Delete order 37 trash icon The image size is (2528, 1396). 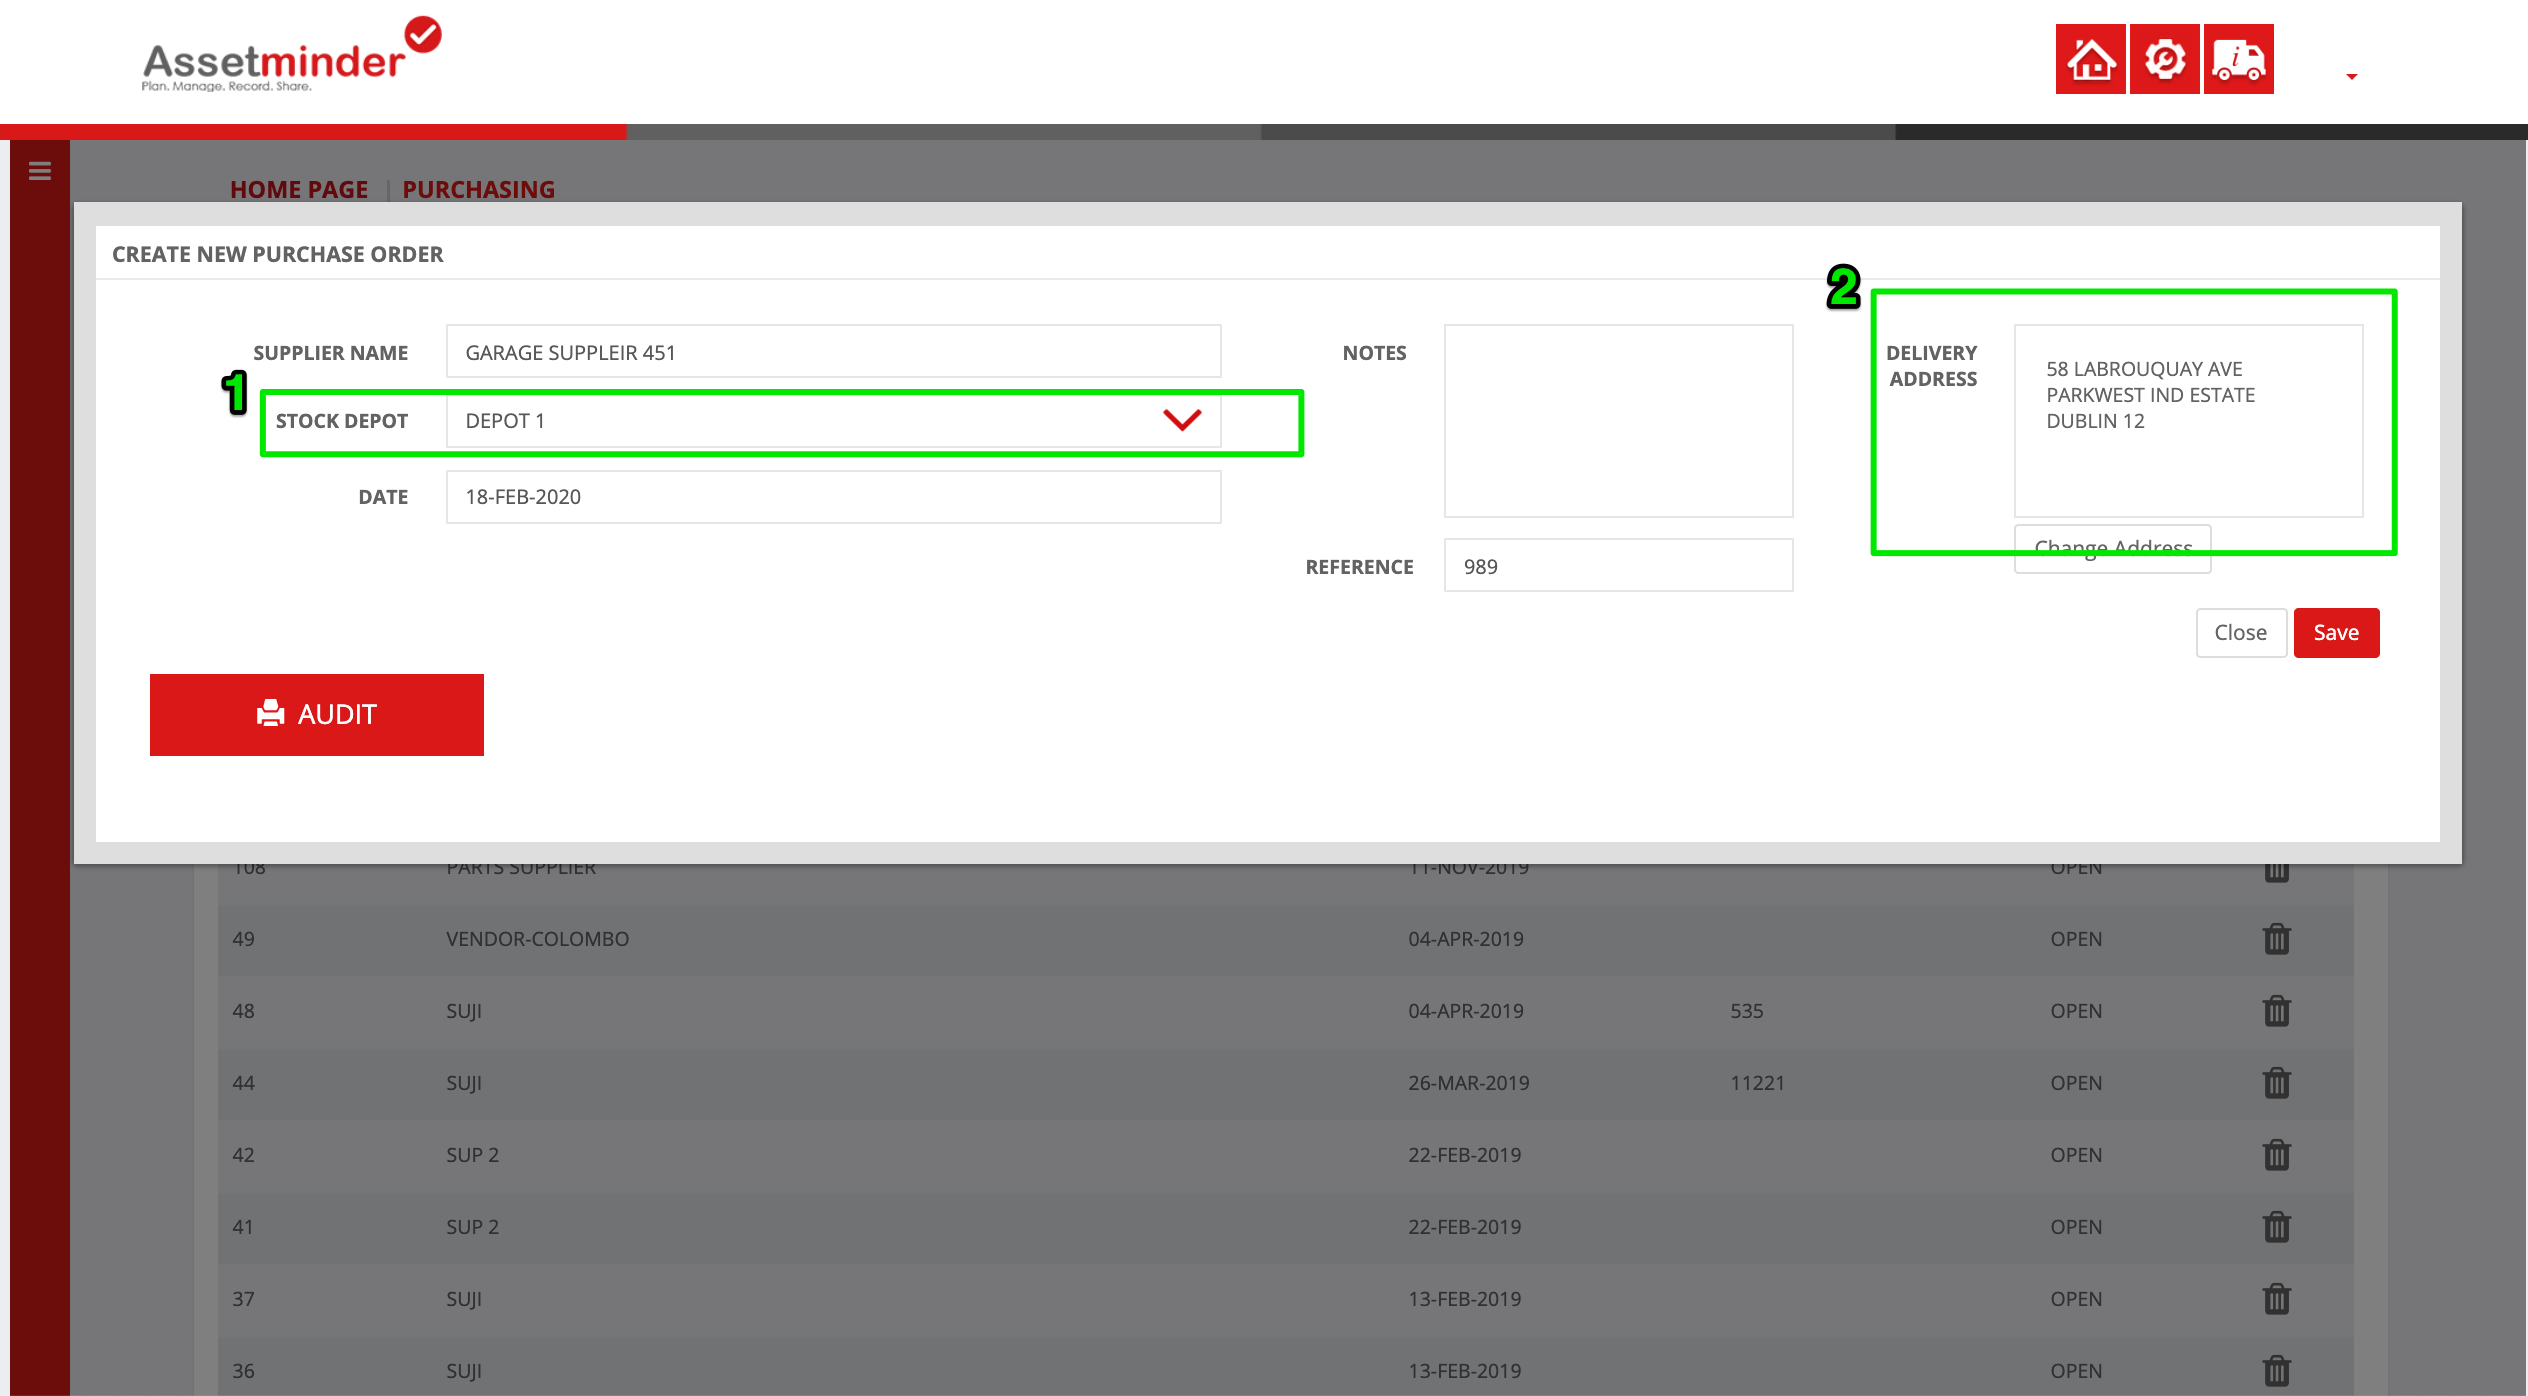(2276, 1299)
